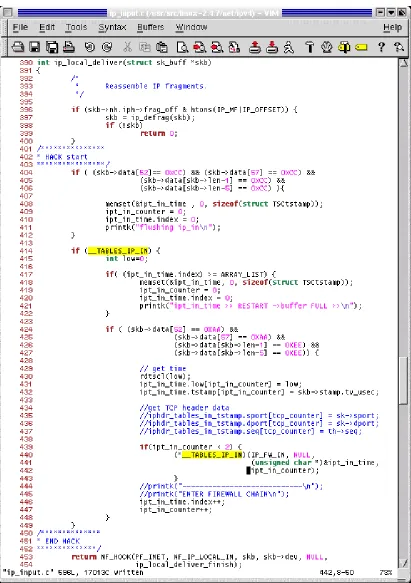The height and width of the screenshot is (583, 411).
Task: Click the vertical scrollbar thumb
Action: coord(404,380)
